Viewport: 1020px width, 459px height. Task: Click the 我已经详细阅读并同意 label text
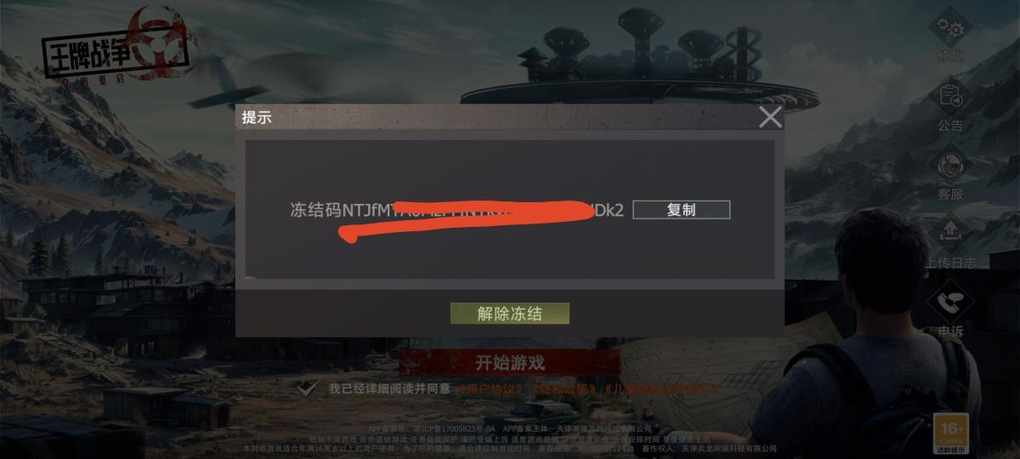tap(389, 389)
